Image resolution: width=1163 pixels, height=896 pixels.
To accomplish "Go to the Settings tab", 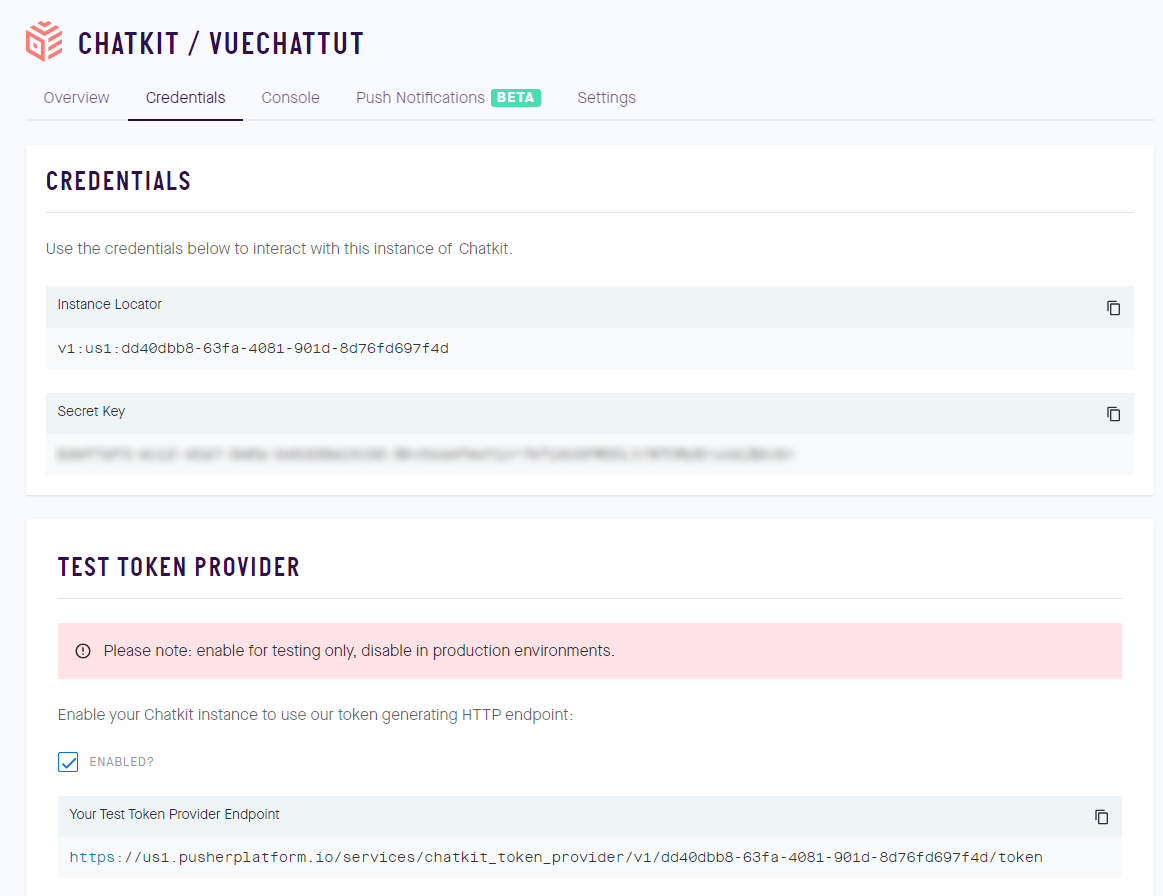I will pos(606,98).
